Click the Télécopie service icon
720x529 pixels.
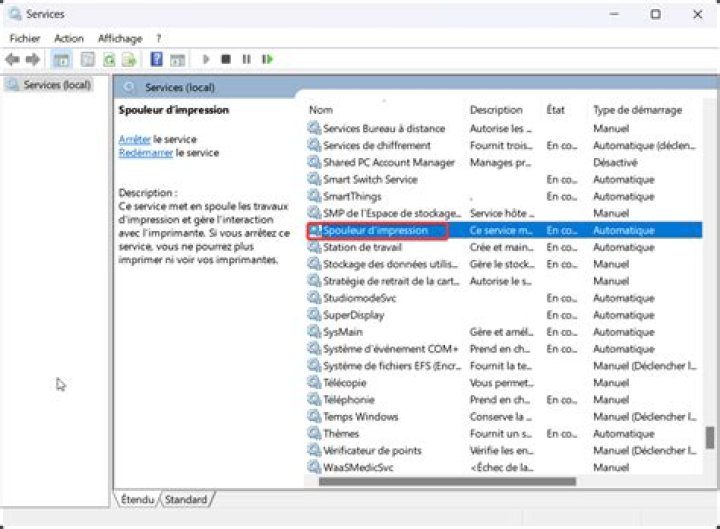tap(314, 383)
